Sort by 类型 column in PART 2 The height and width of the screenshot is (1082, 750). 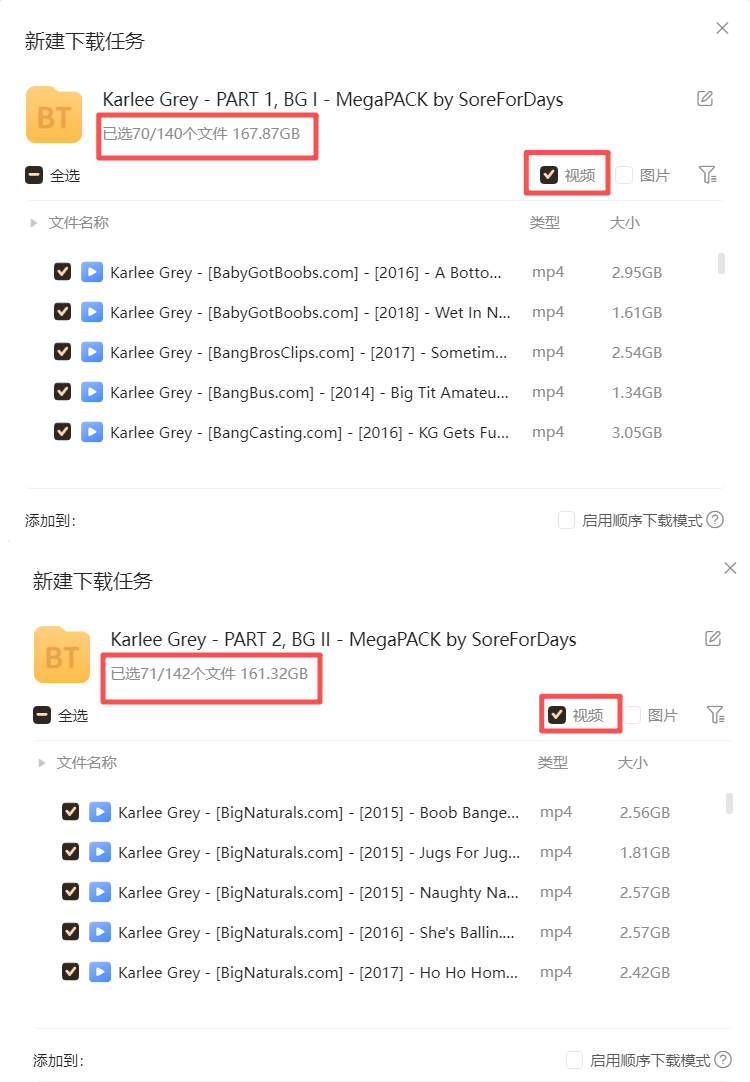(x=553, y=763)
